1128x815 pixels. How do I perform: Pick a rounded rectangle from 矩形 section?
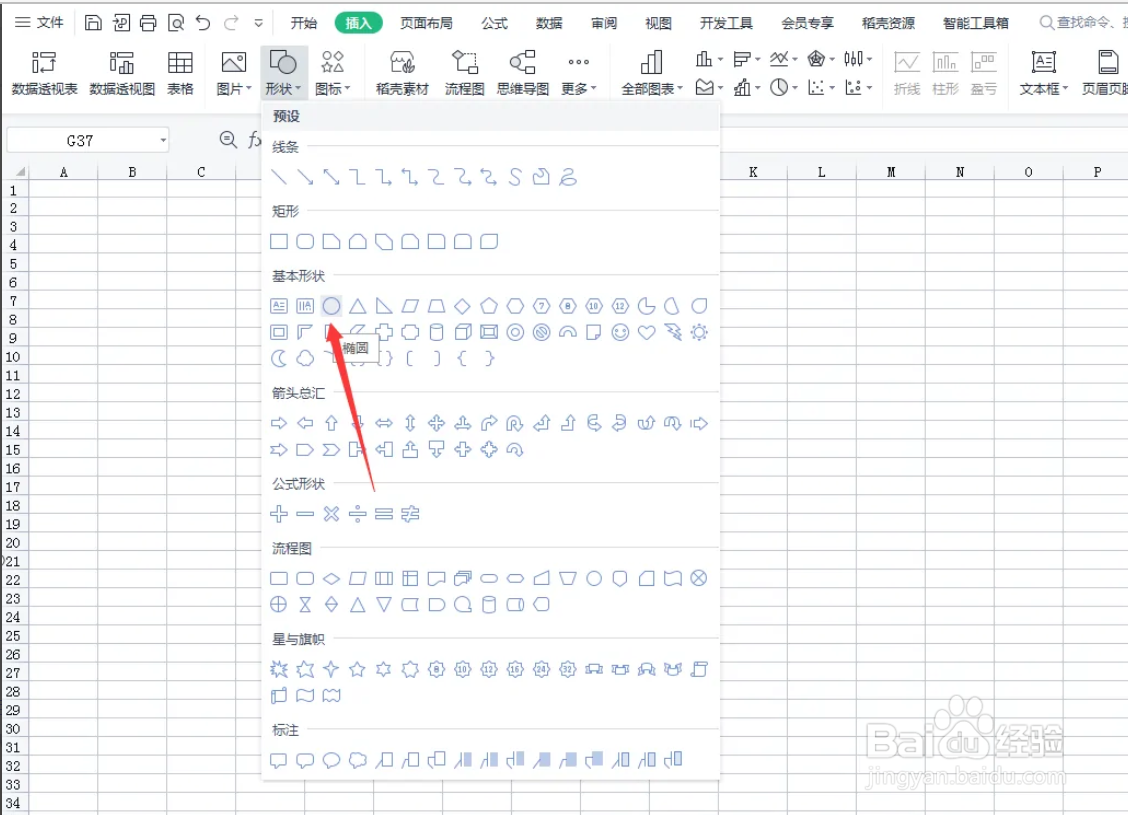pyautogui.click(x=305, y=241)
